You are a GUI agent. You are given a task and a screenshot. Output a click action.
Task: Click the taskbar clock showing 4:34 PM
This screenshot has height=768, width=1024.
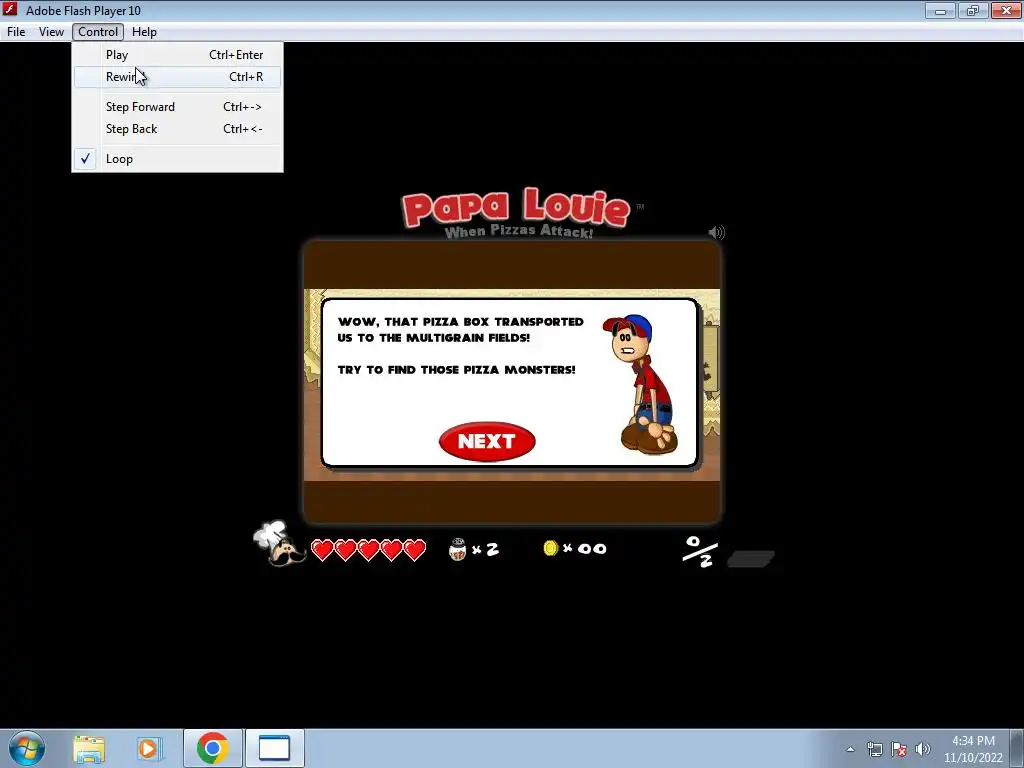coord(973,749)
